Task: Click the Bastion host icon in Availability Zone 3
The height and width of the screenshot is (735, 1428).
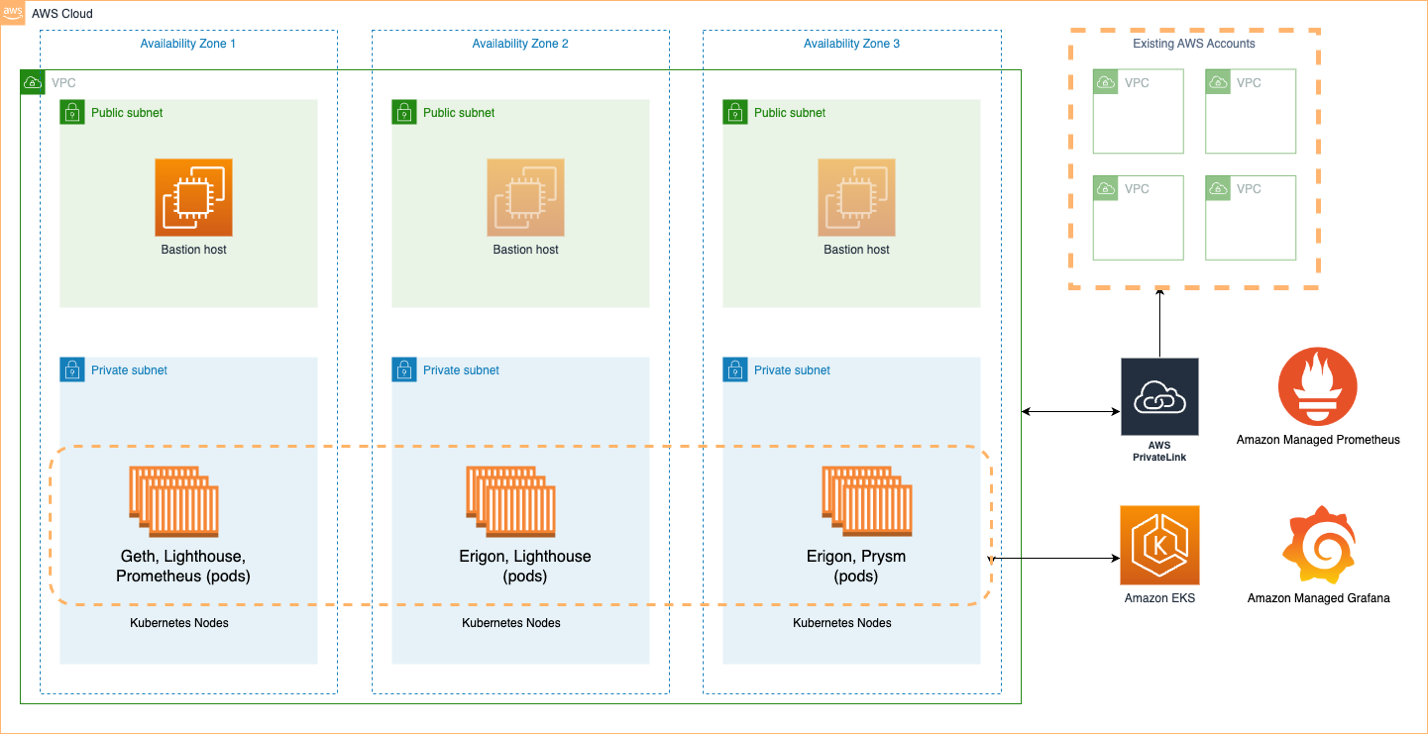Action: click(857, 196)
